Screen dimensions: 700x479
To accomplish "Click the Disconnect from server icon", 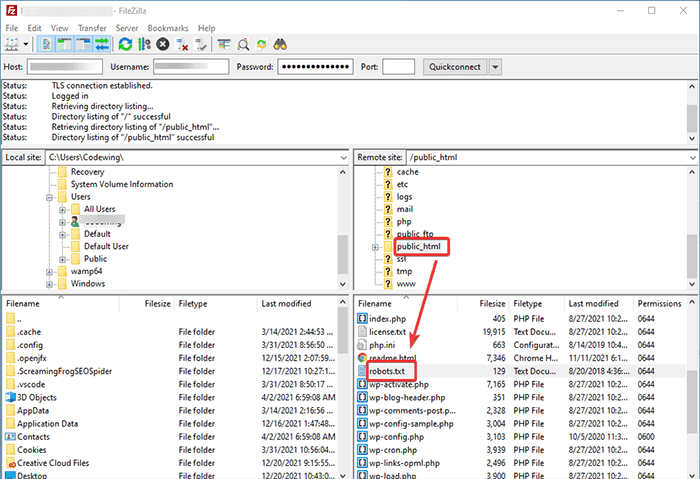I will coord(182,45).
